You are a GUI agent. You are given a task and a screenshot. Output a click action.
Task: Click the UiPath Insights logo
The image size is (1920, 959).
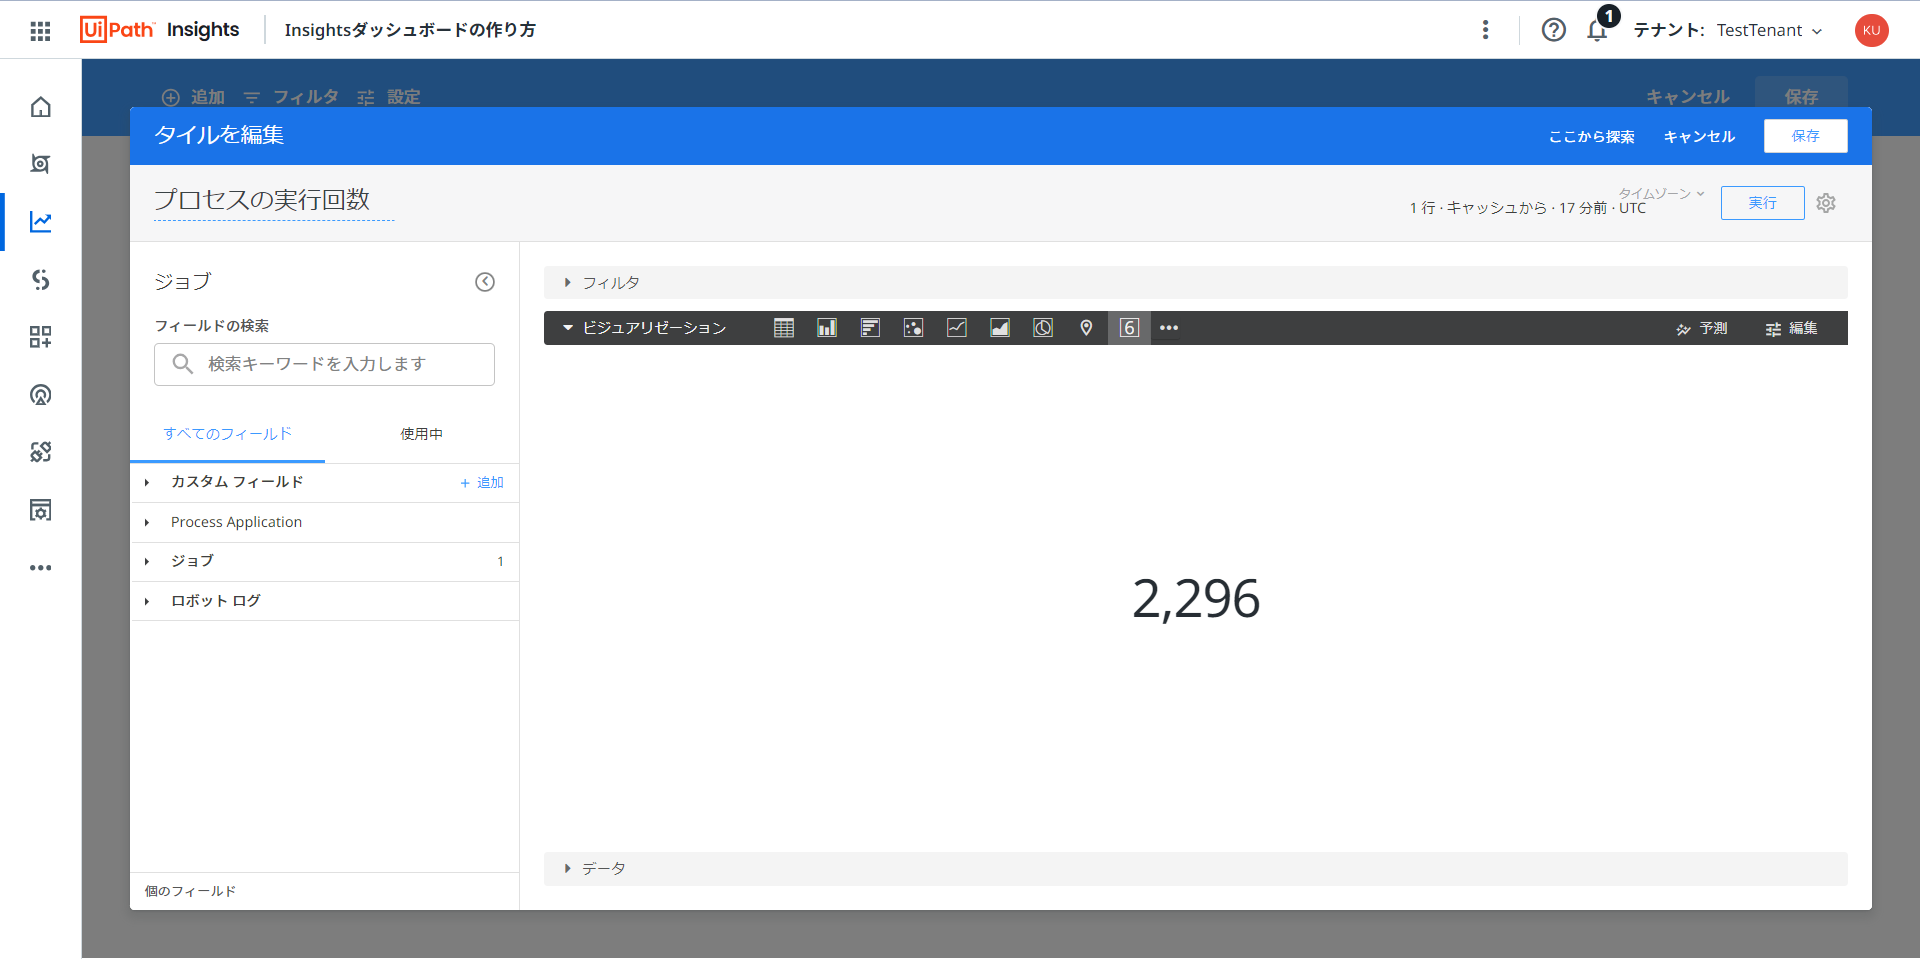[x=160, y=30]
